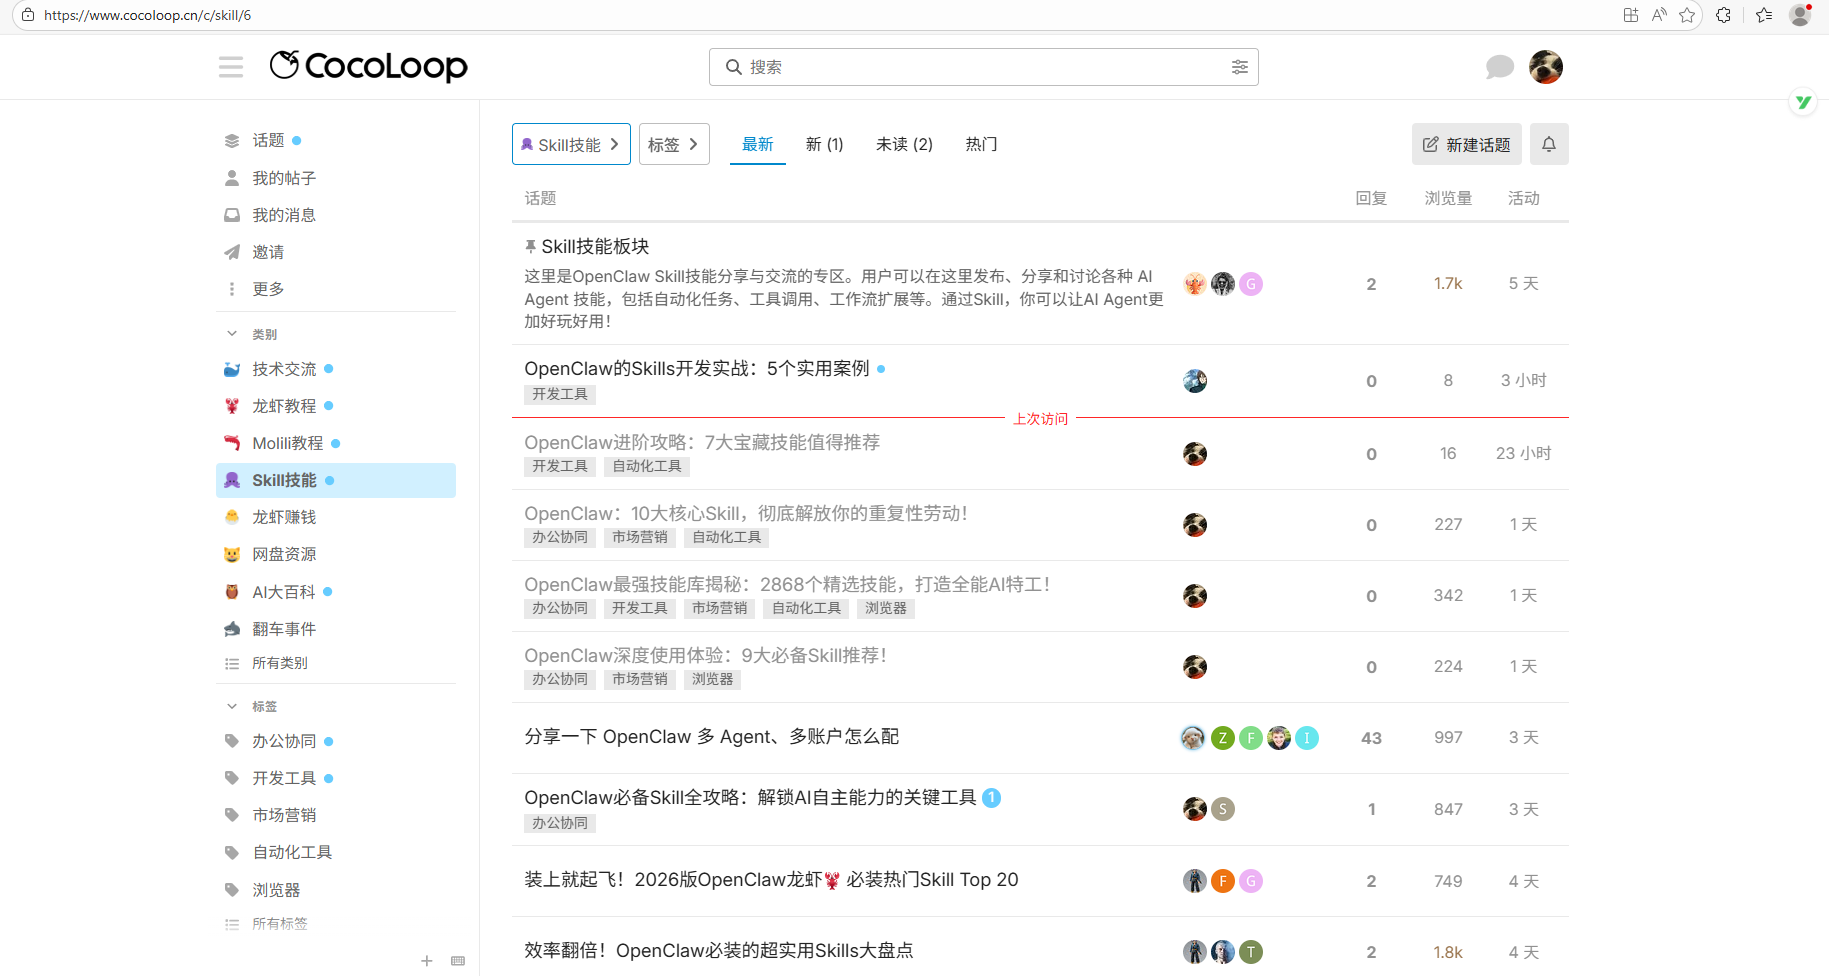Click the Z avatar on 多 Agent topic
This screenshot has height=976, width=1829.
pos(1222,738)
